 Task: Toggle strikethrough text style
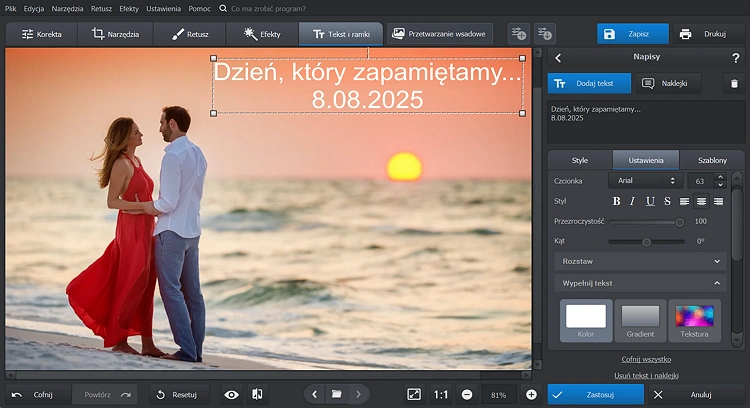[667, 201]
